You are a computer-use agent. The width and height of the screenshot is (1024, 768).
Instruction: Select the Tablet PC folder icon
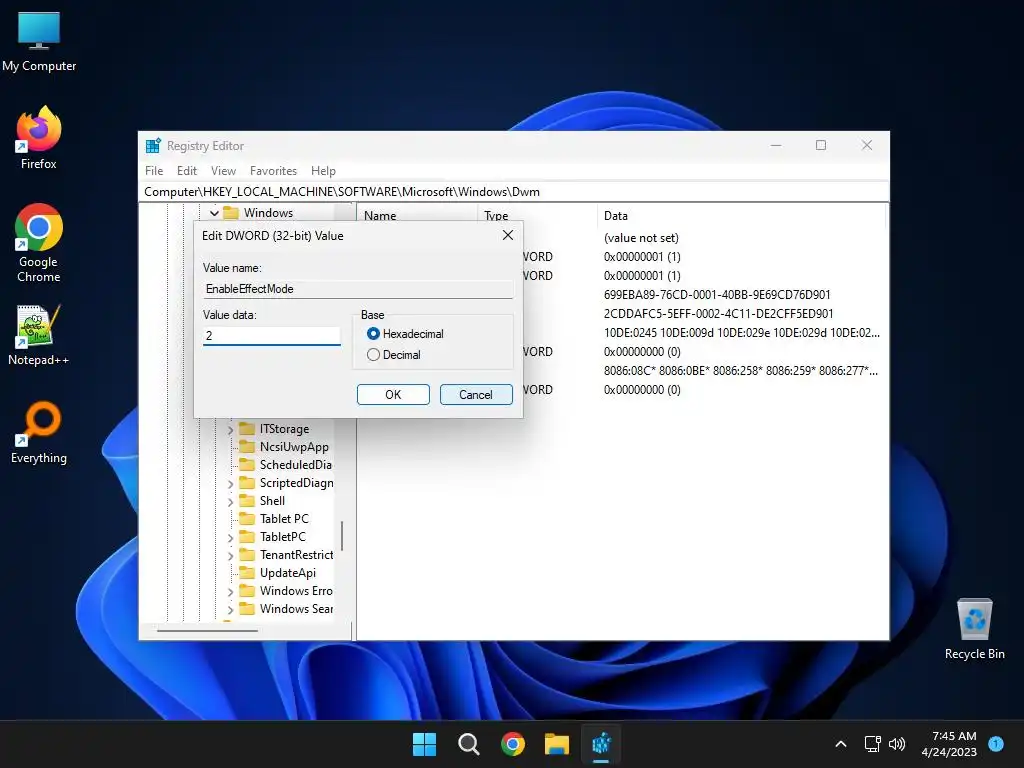click(x=246, y=519)
